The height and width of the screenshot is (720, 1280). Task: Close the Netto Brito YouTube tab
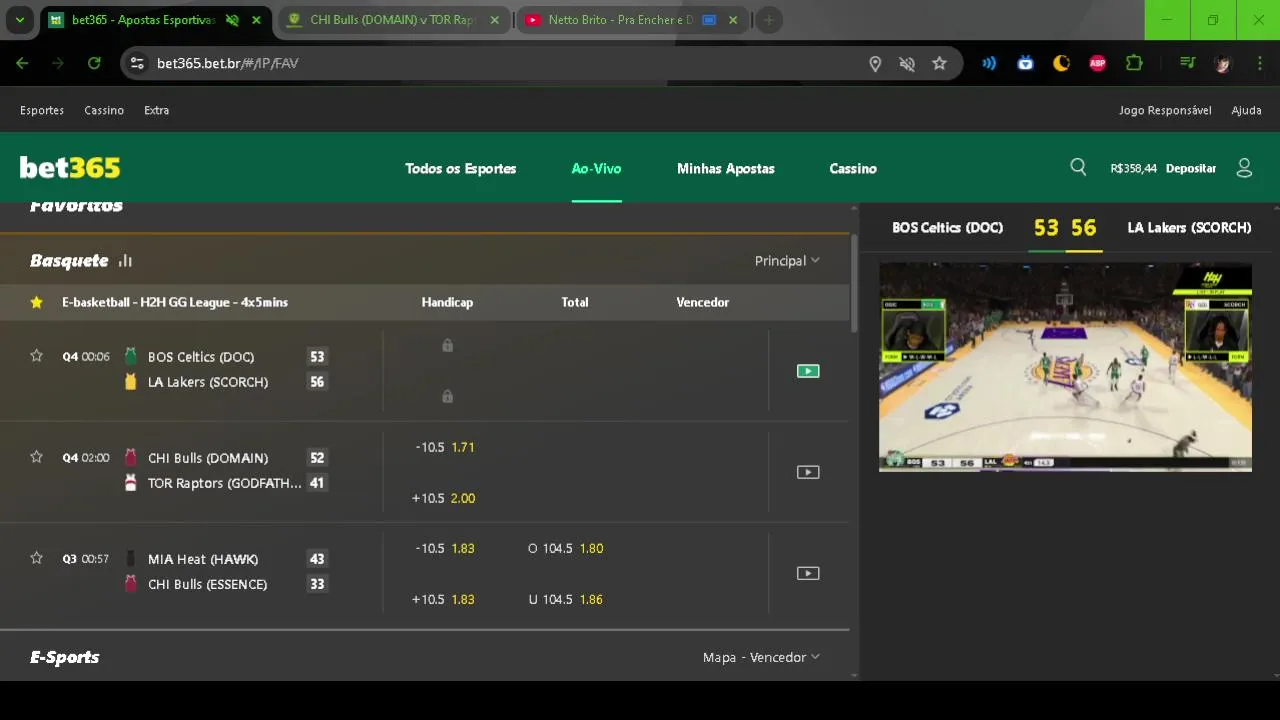pos(733,20)
